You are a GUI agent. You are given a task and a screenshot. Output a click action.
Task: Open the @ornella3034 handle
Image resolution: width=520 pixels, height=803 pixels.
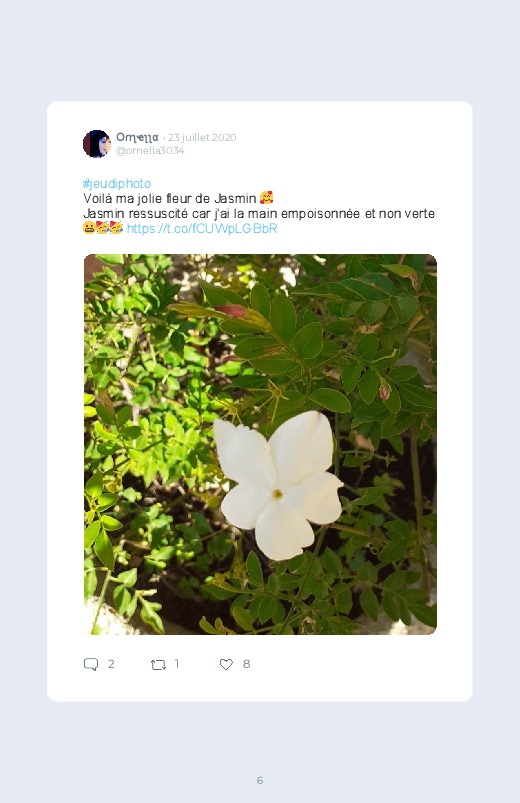[x=150, y=151]
